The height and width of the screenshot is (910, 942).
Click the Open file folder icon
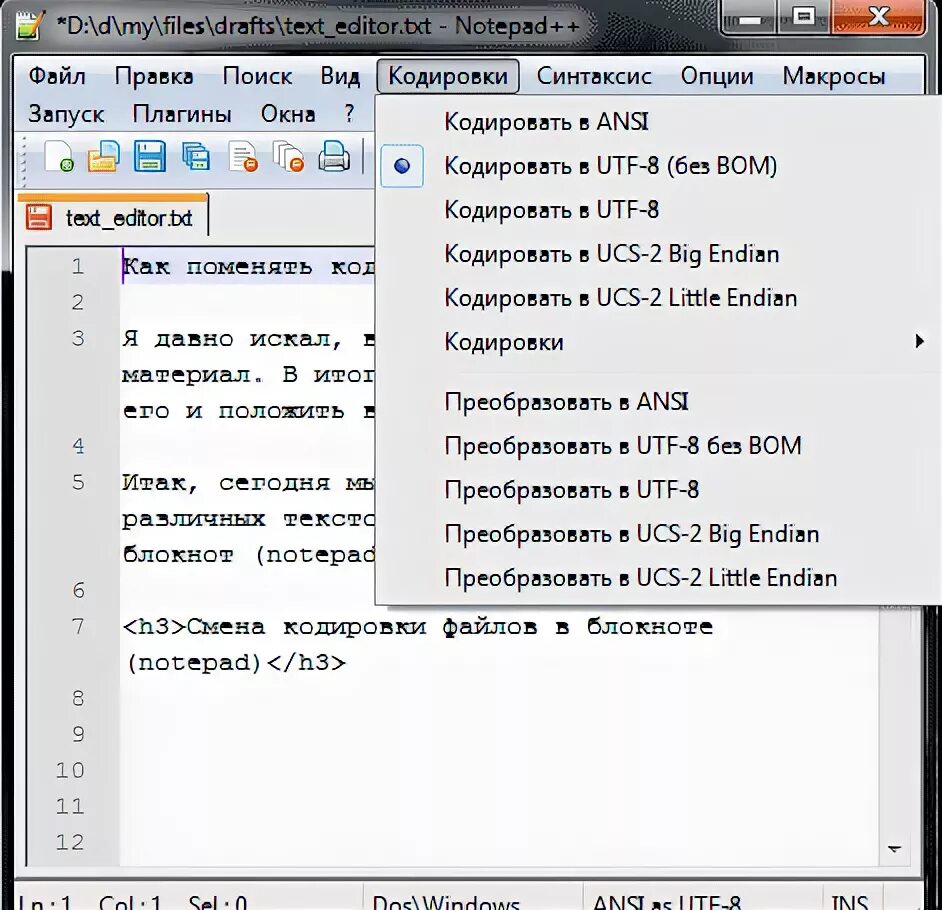pyautogui.click(x=104, y=157)
